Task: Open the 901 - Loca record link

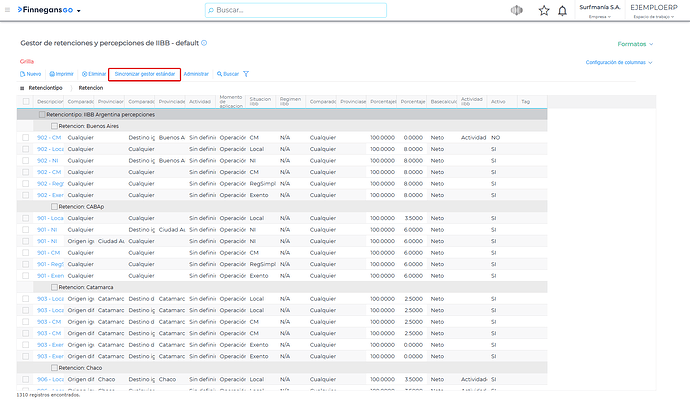Action: (x=50, y=218)
